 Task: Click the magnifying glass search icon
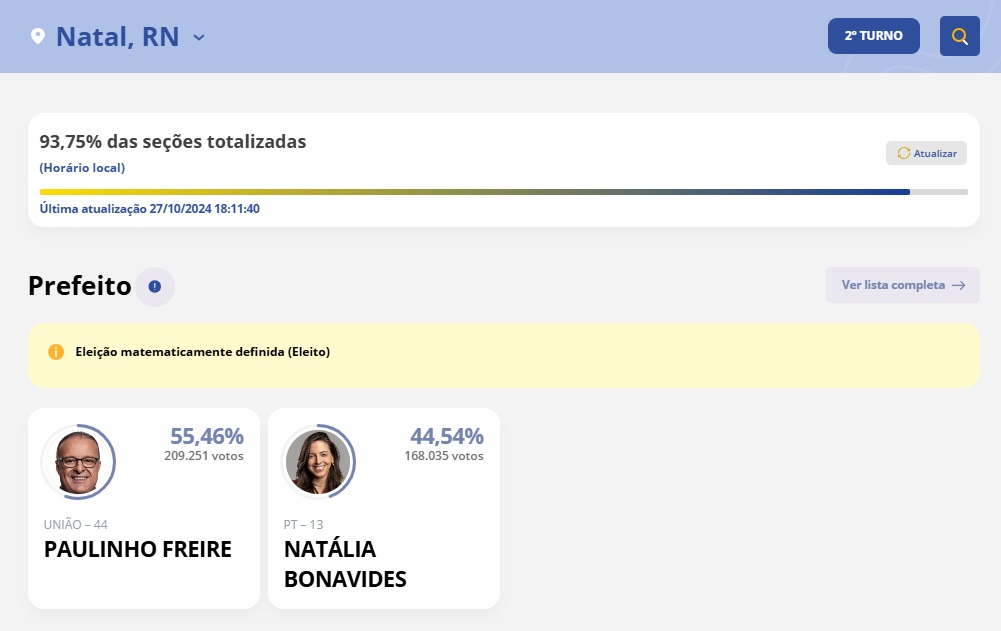[x=960, y=36]
